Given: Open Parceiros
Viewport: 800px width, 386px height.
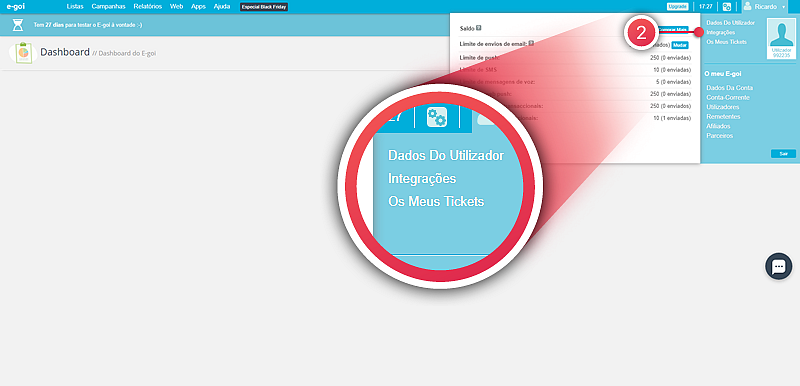Looking at the screenshot, I should click(x=719, y=136).
